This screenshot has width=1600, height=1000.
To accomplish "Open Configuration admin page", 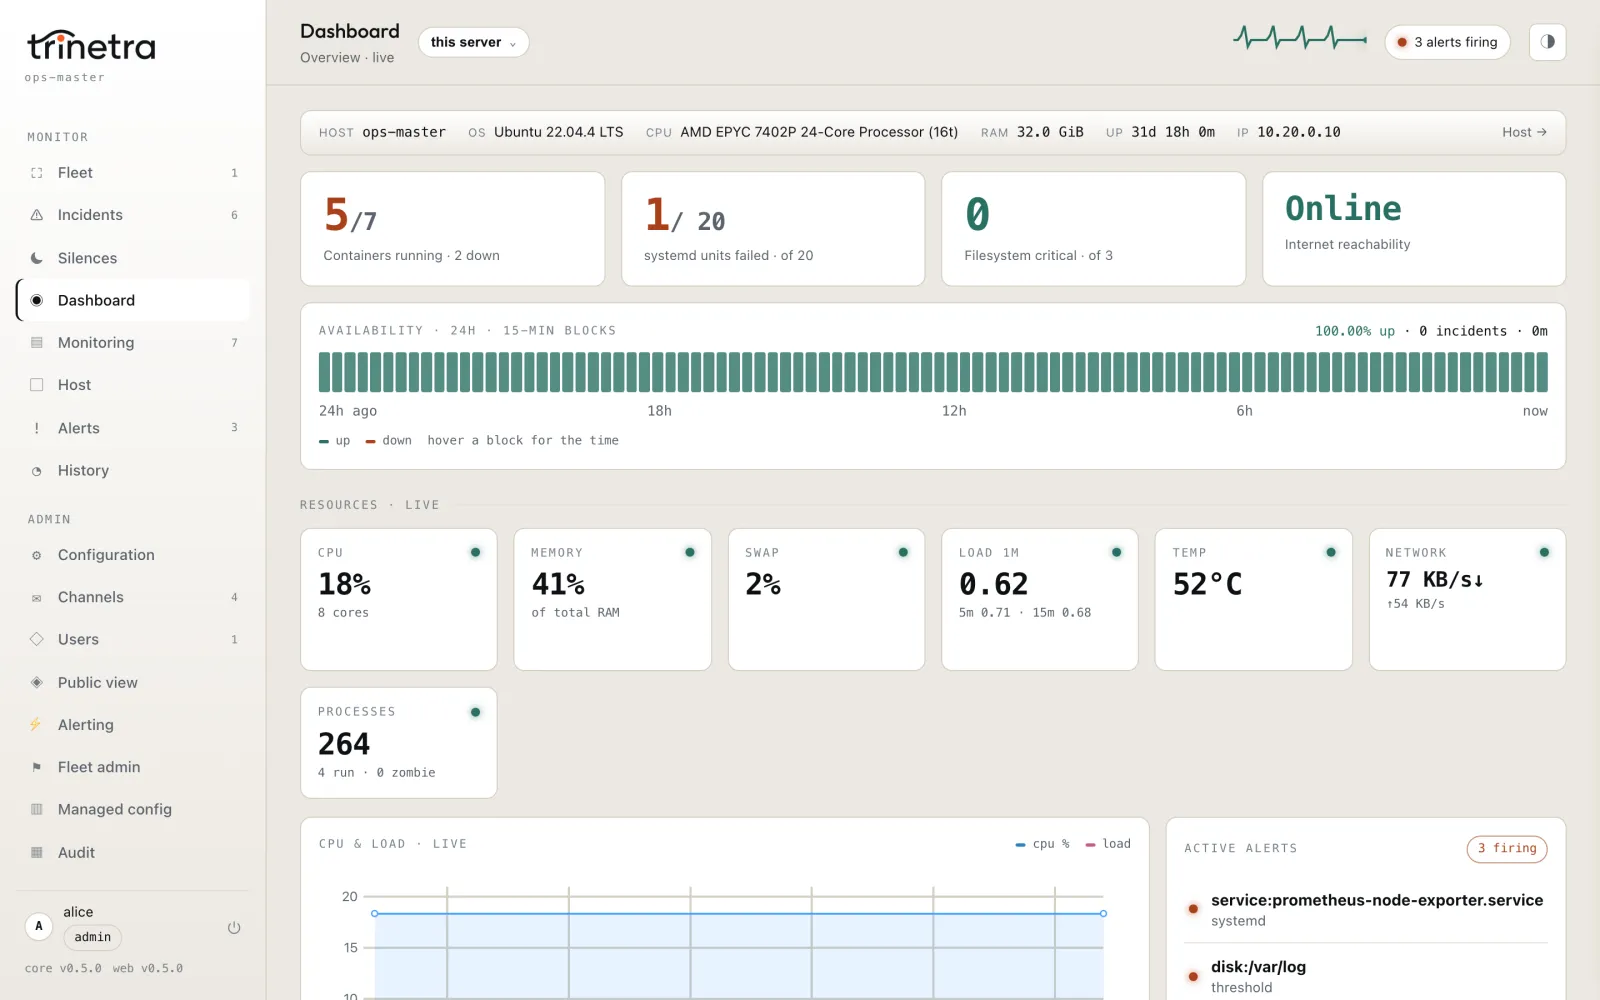I will coord(133,555).
